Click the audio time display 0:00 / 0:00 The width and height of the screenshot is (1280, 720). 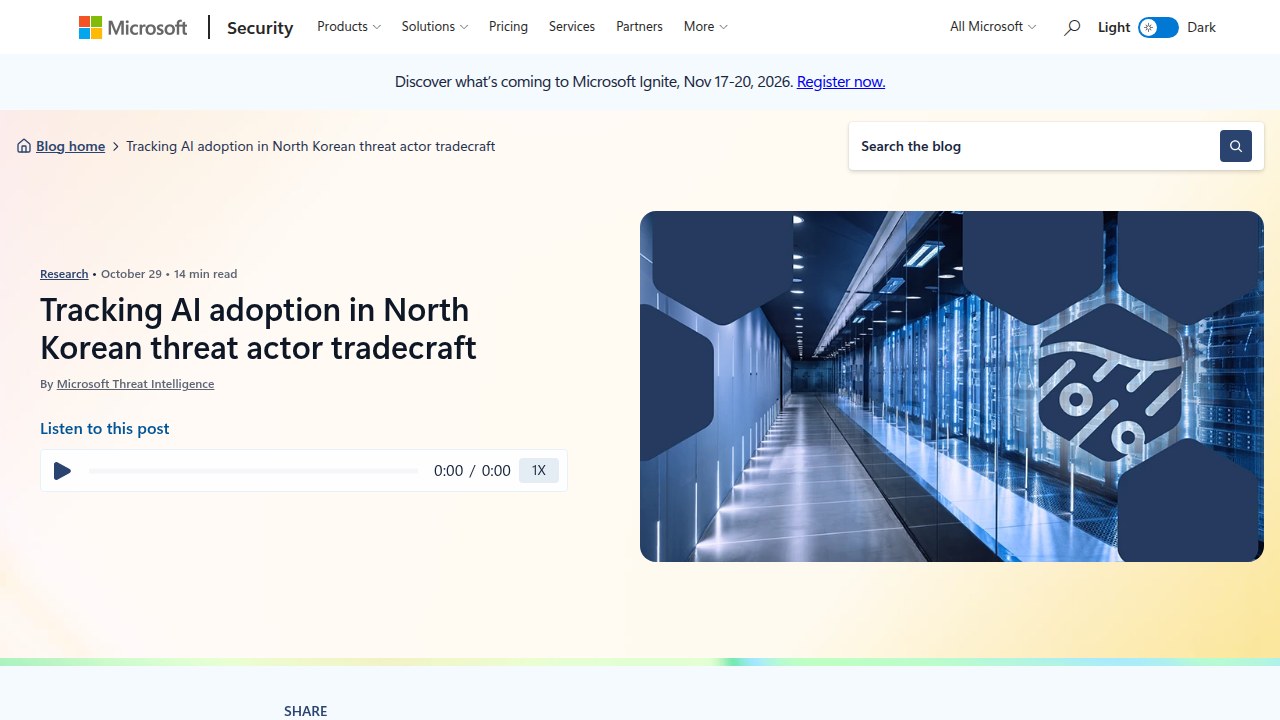472,471
